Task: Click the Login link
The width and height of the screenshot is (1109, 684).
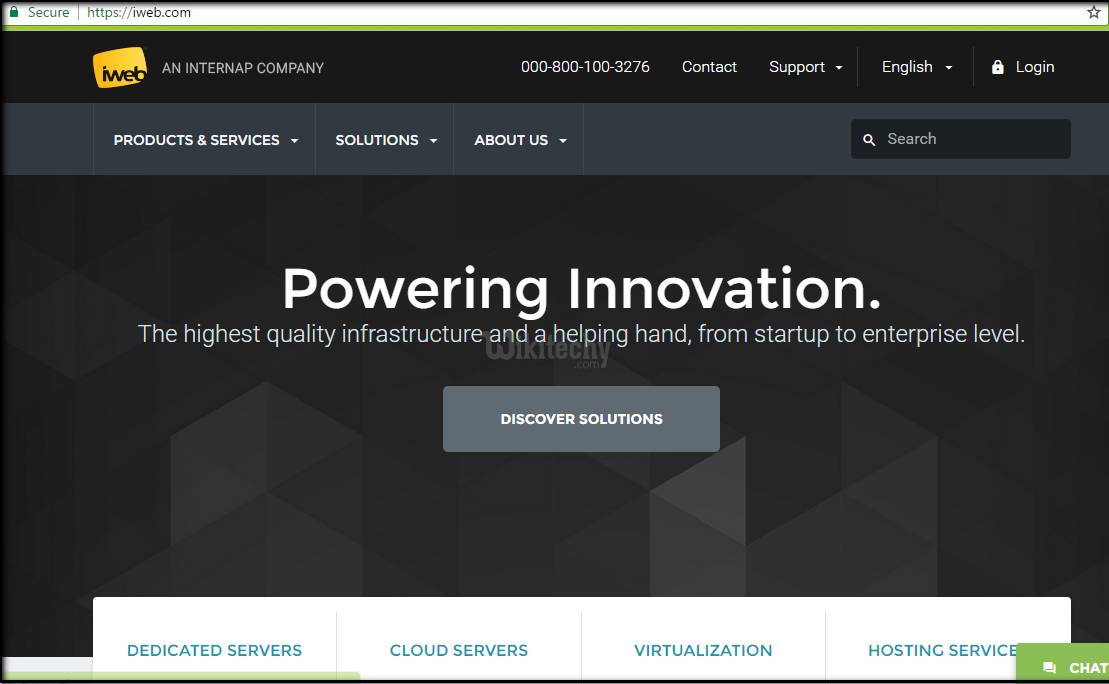Action: click(1035, 67)
